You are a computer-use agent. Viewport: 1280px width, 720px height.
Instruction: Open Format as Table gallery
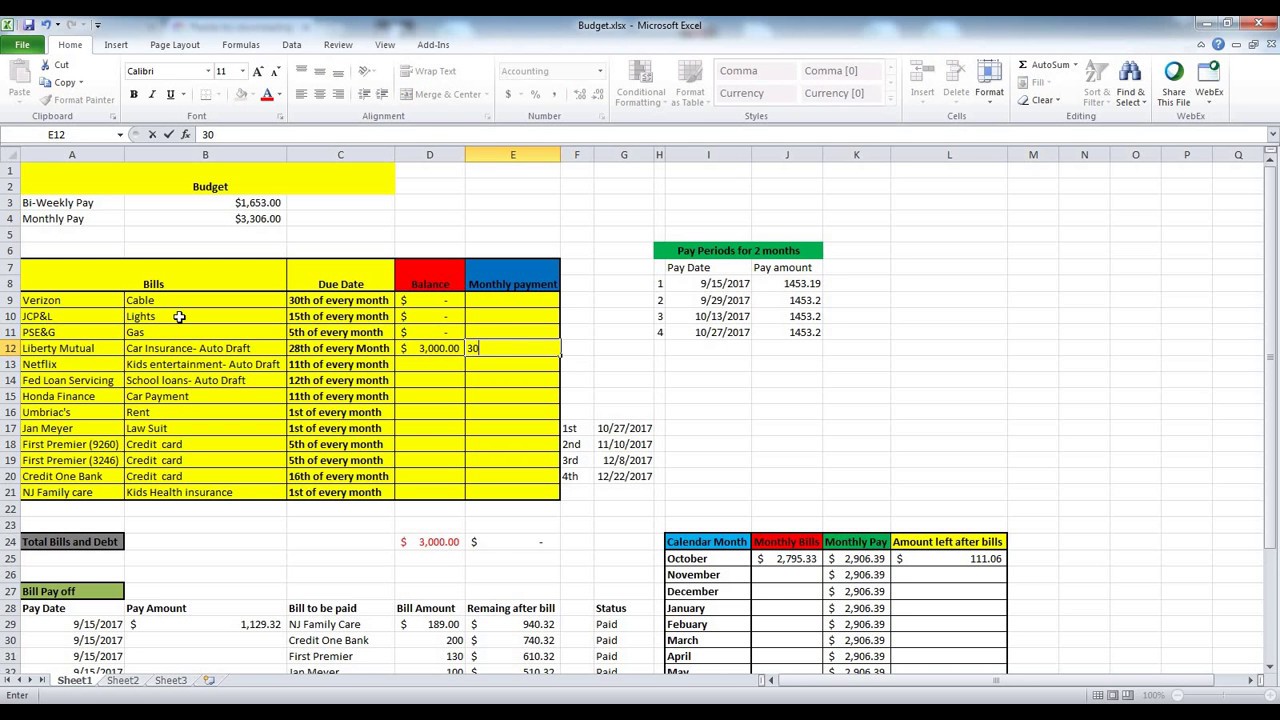[689, 84]
